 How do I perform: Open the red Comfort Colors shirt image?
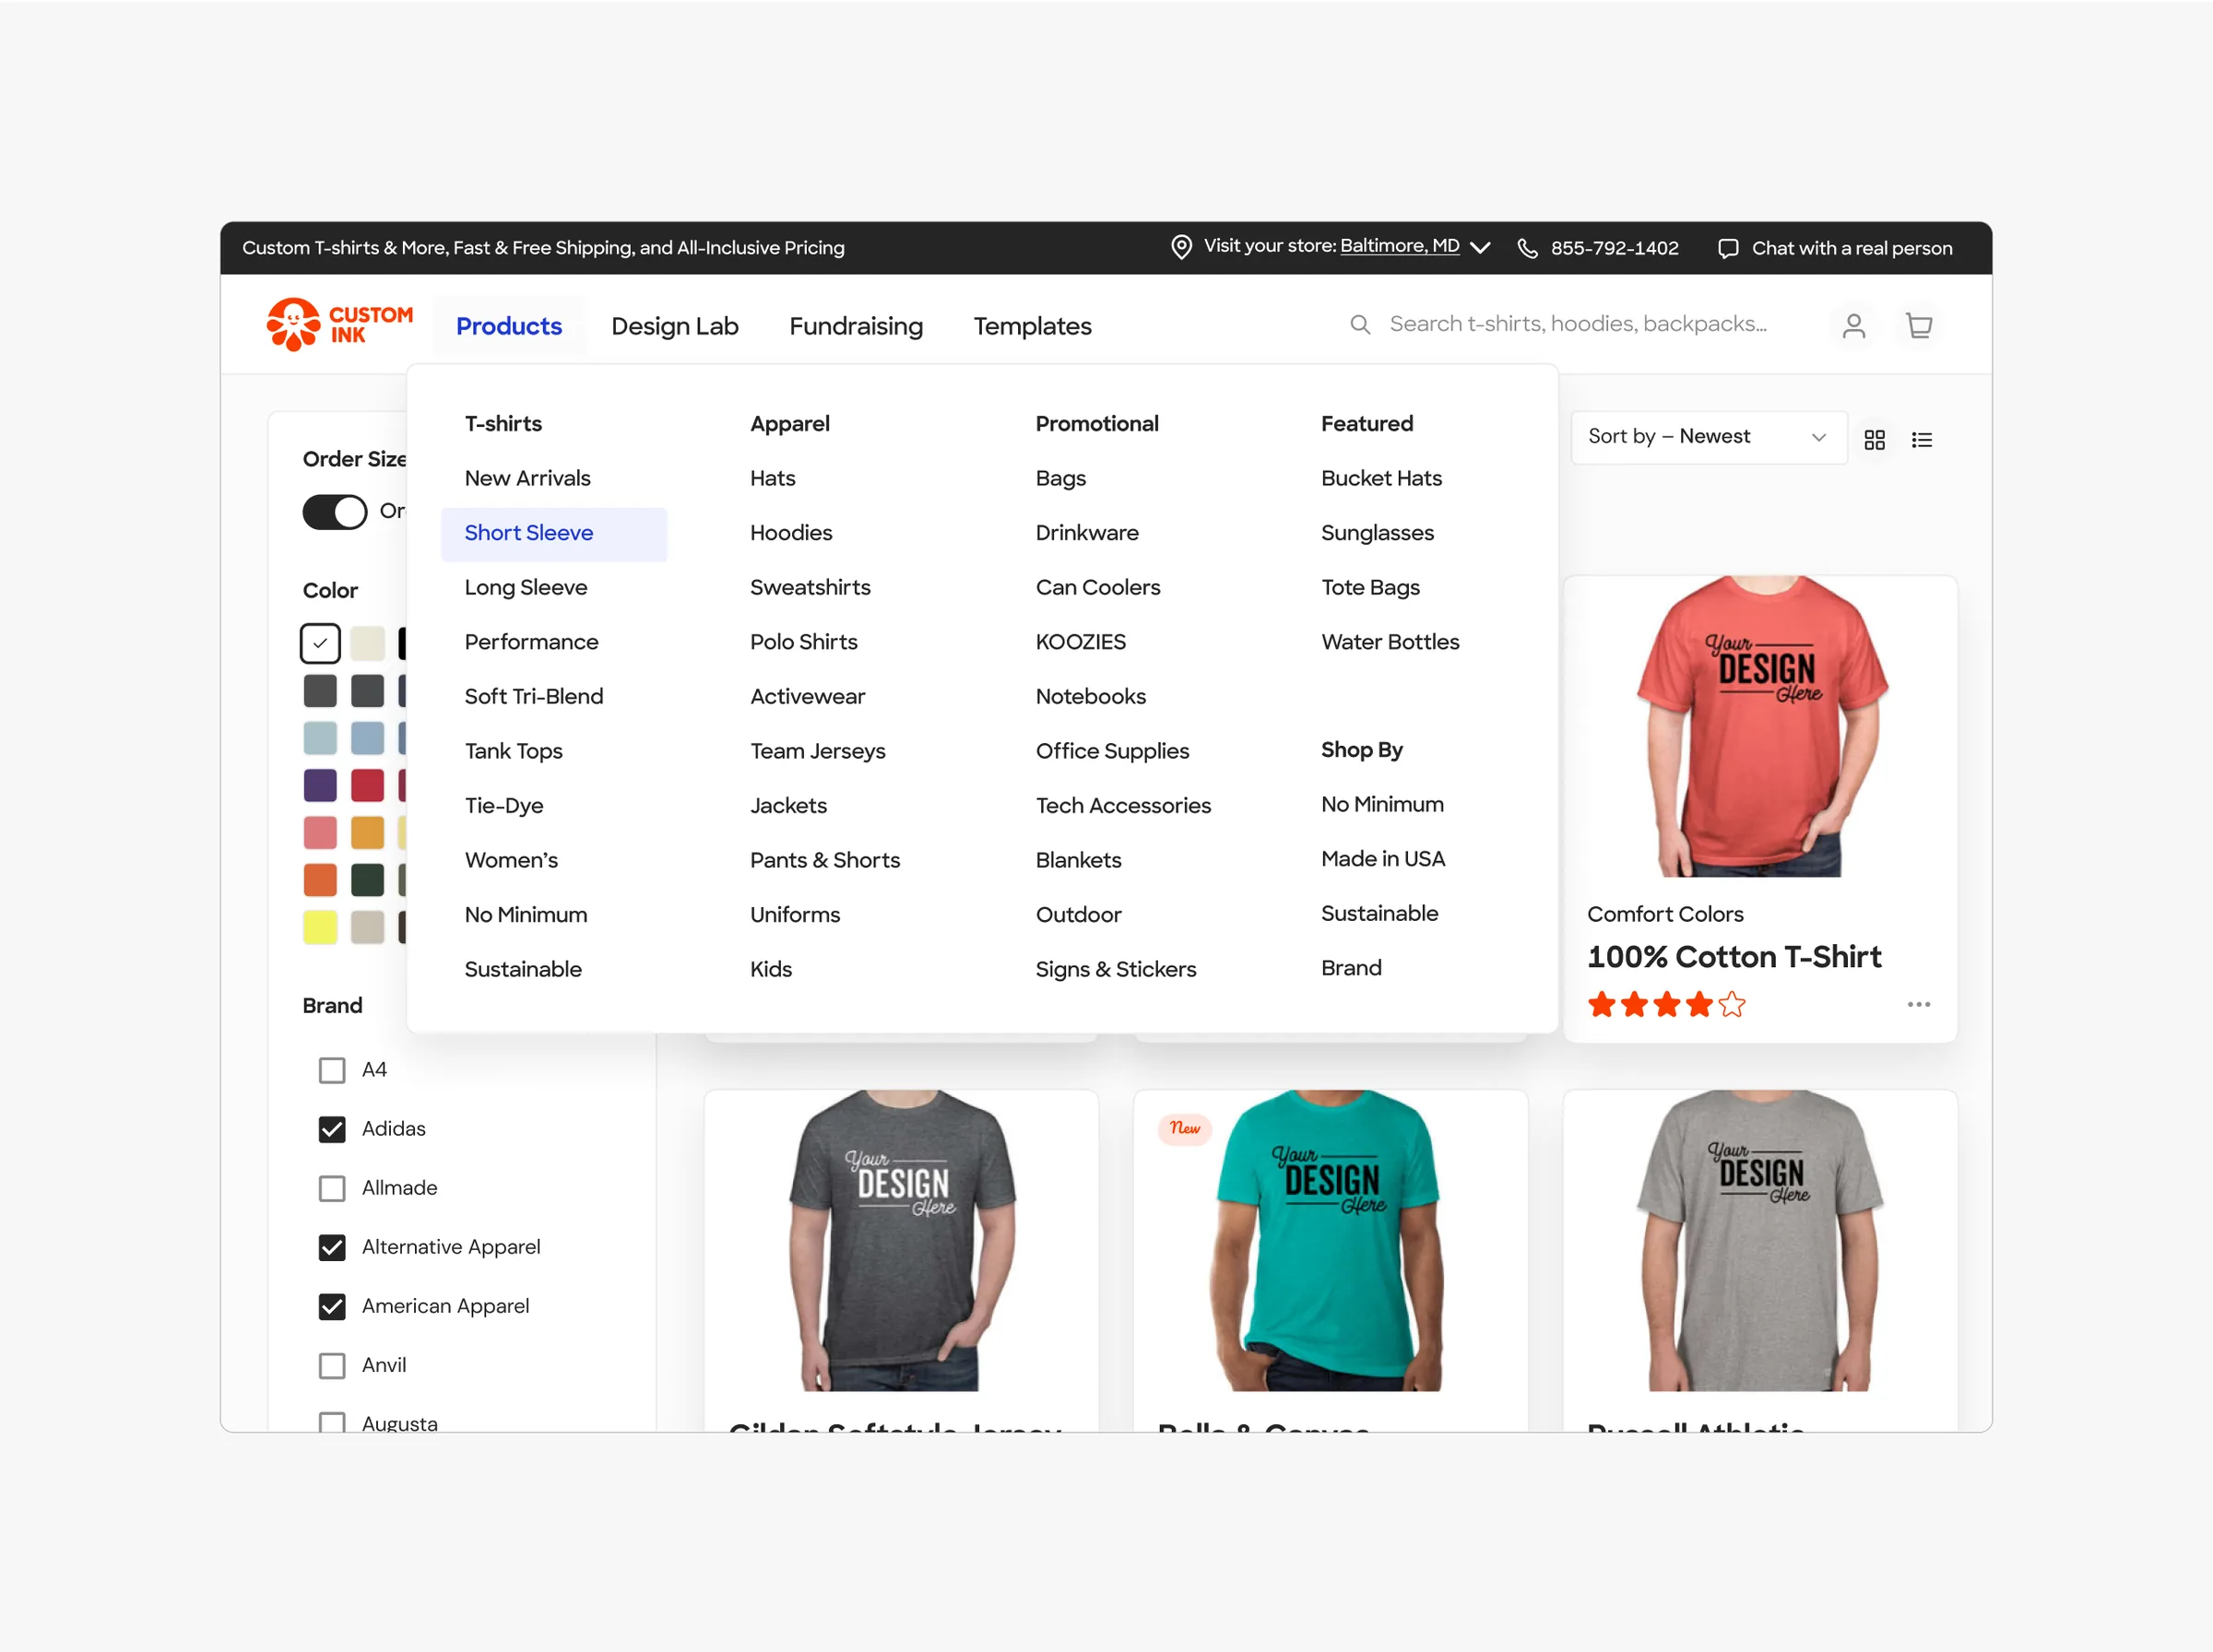(1760, 726)
